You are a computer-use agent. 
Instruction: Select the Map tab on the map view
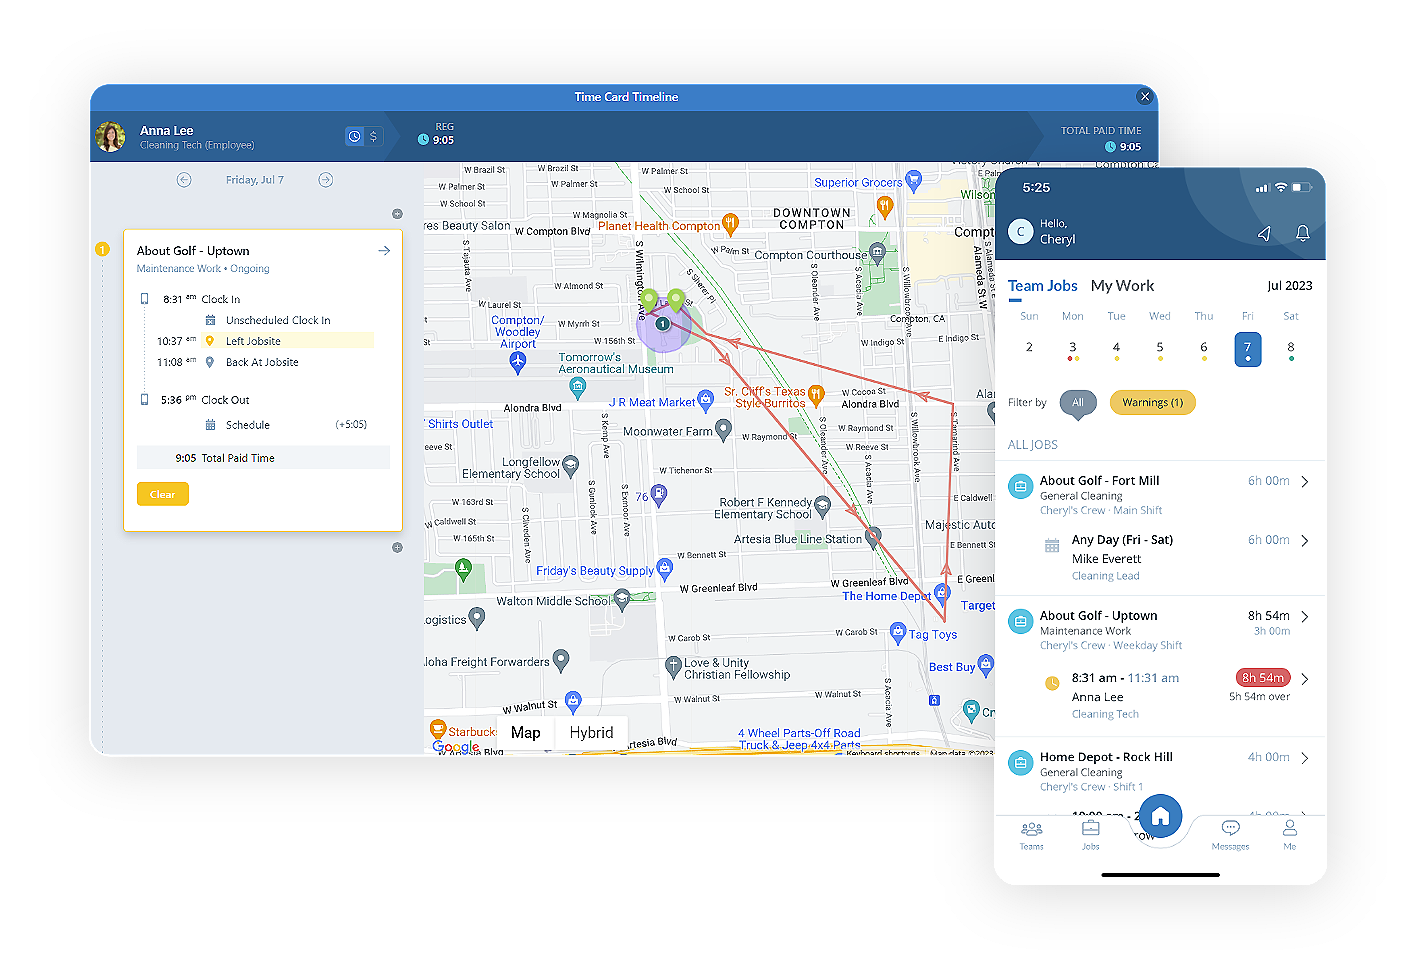pyautogui.click(x=525, y=732)
